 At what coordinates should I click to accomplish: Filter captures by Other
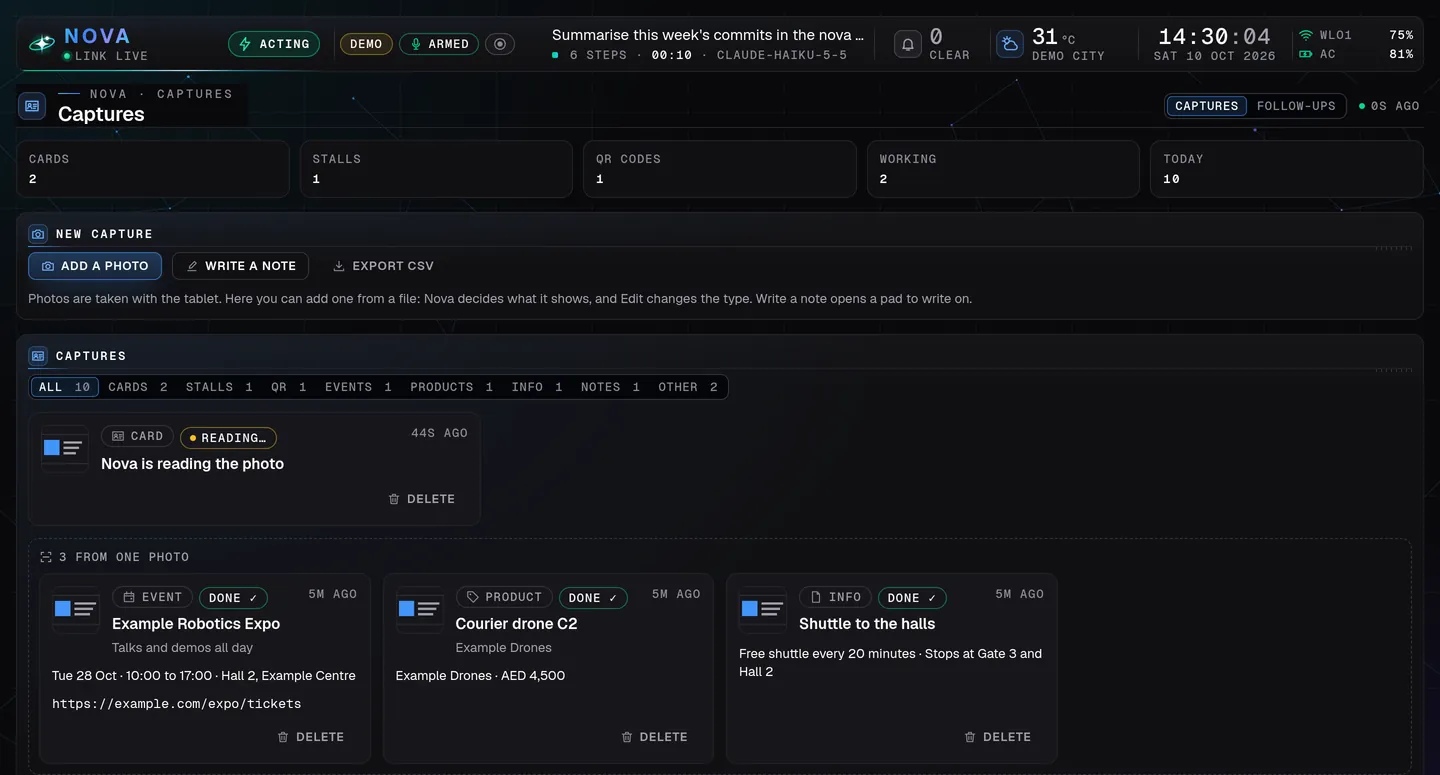pyautogui.click(x=688, y=387)
